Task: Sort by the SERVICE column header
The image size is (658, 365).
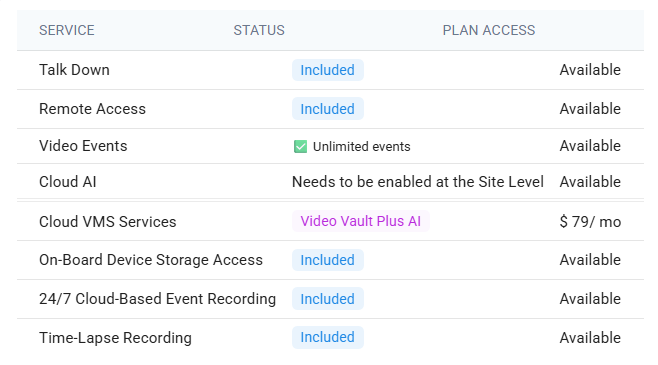Action: [x=67, y=30]
